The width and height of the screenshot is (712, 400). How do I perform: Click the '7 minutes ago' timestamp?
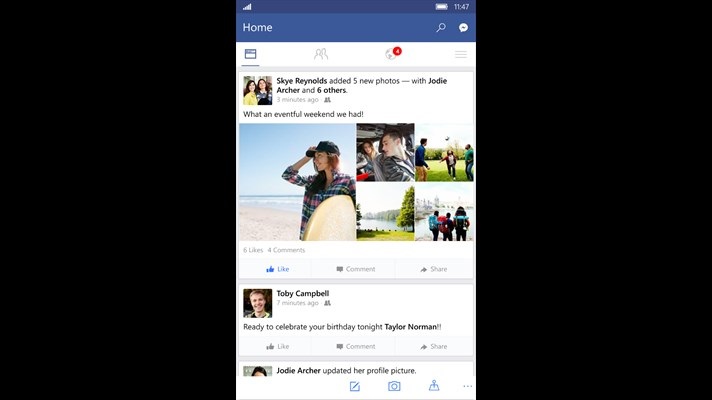pyautogui.click(x=297, y=303)
